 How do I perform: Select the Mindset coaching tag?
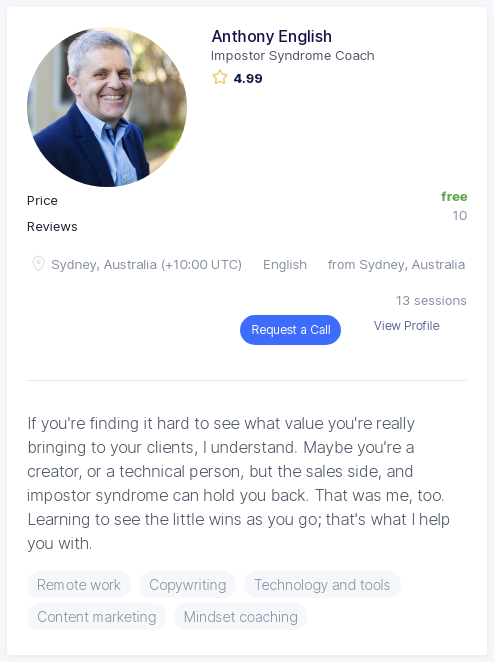click(x=241, y=617)
